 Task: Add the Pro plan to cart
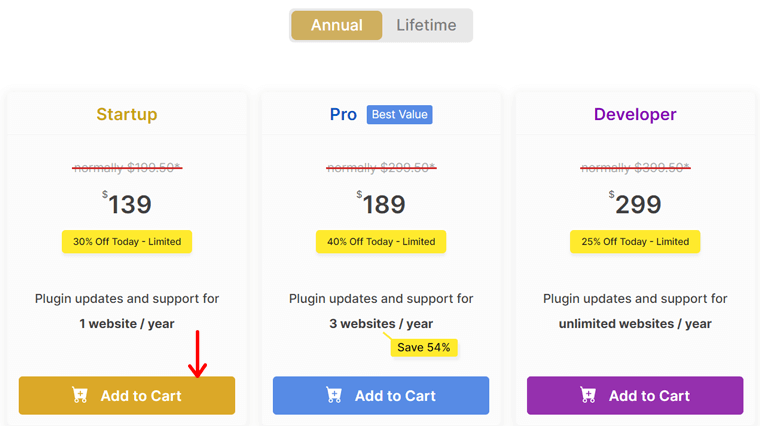[x=381, y=395]
